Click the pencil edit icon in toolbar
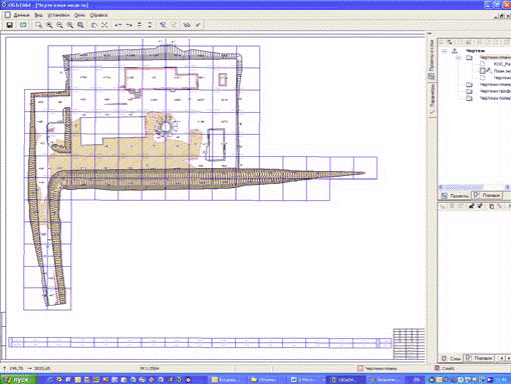This screenshot has height=384, width=511. pos(198,25)
